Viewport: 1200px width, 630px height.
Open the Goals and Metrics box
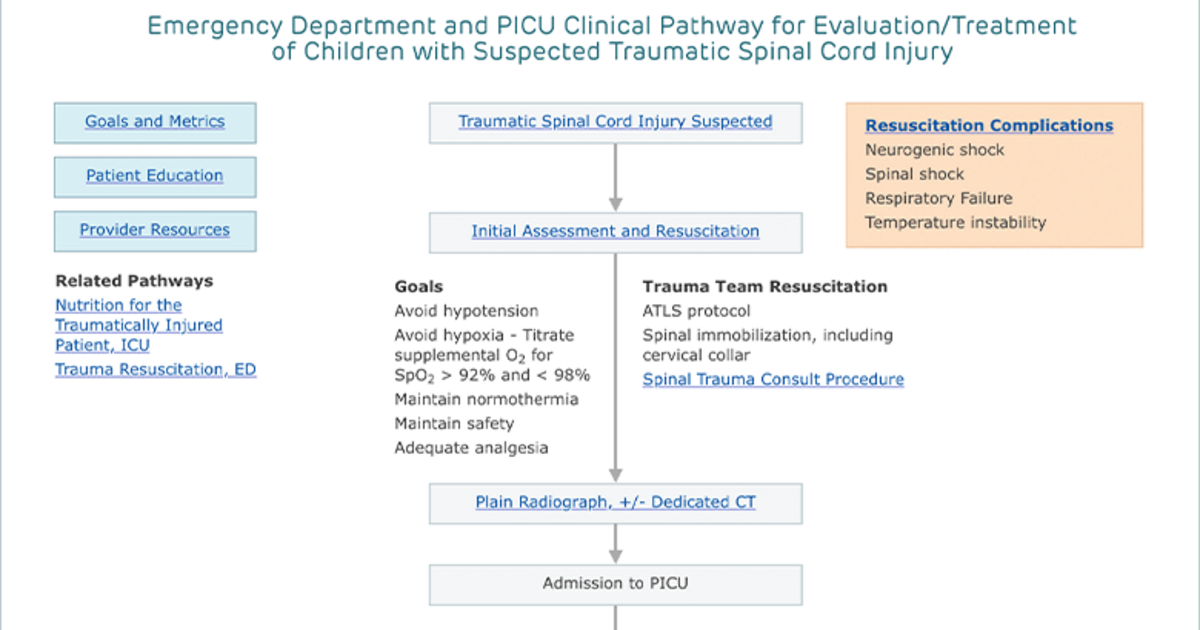(155, 122)
